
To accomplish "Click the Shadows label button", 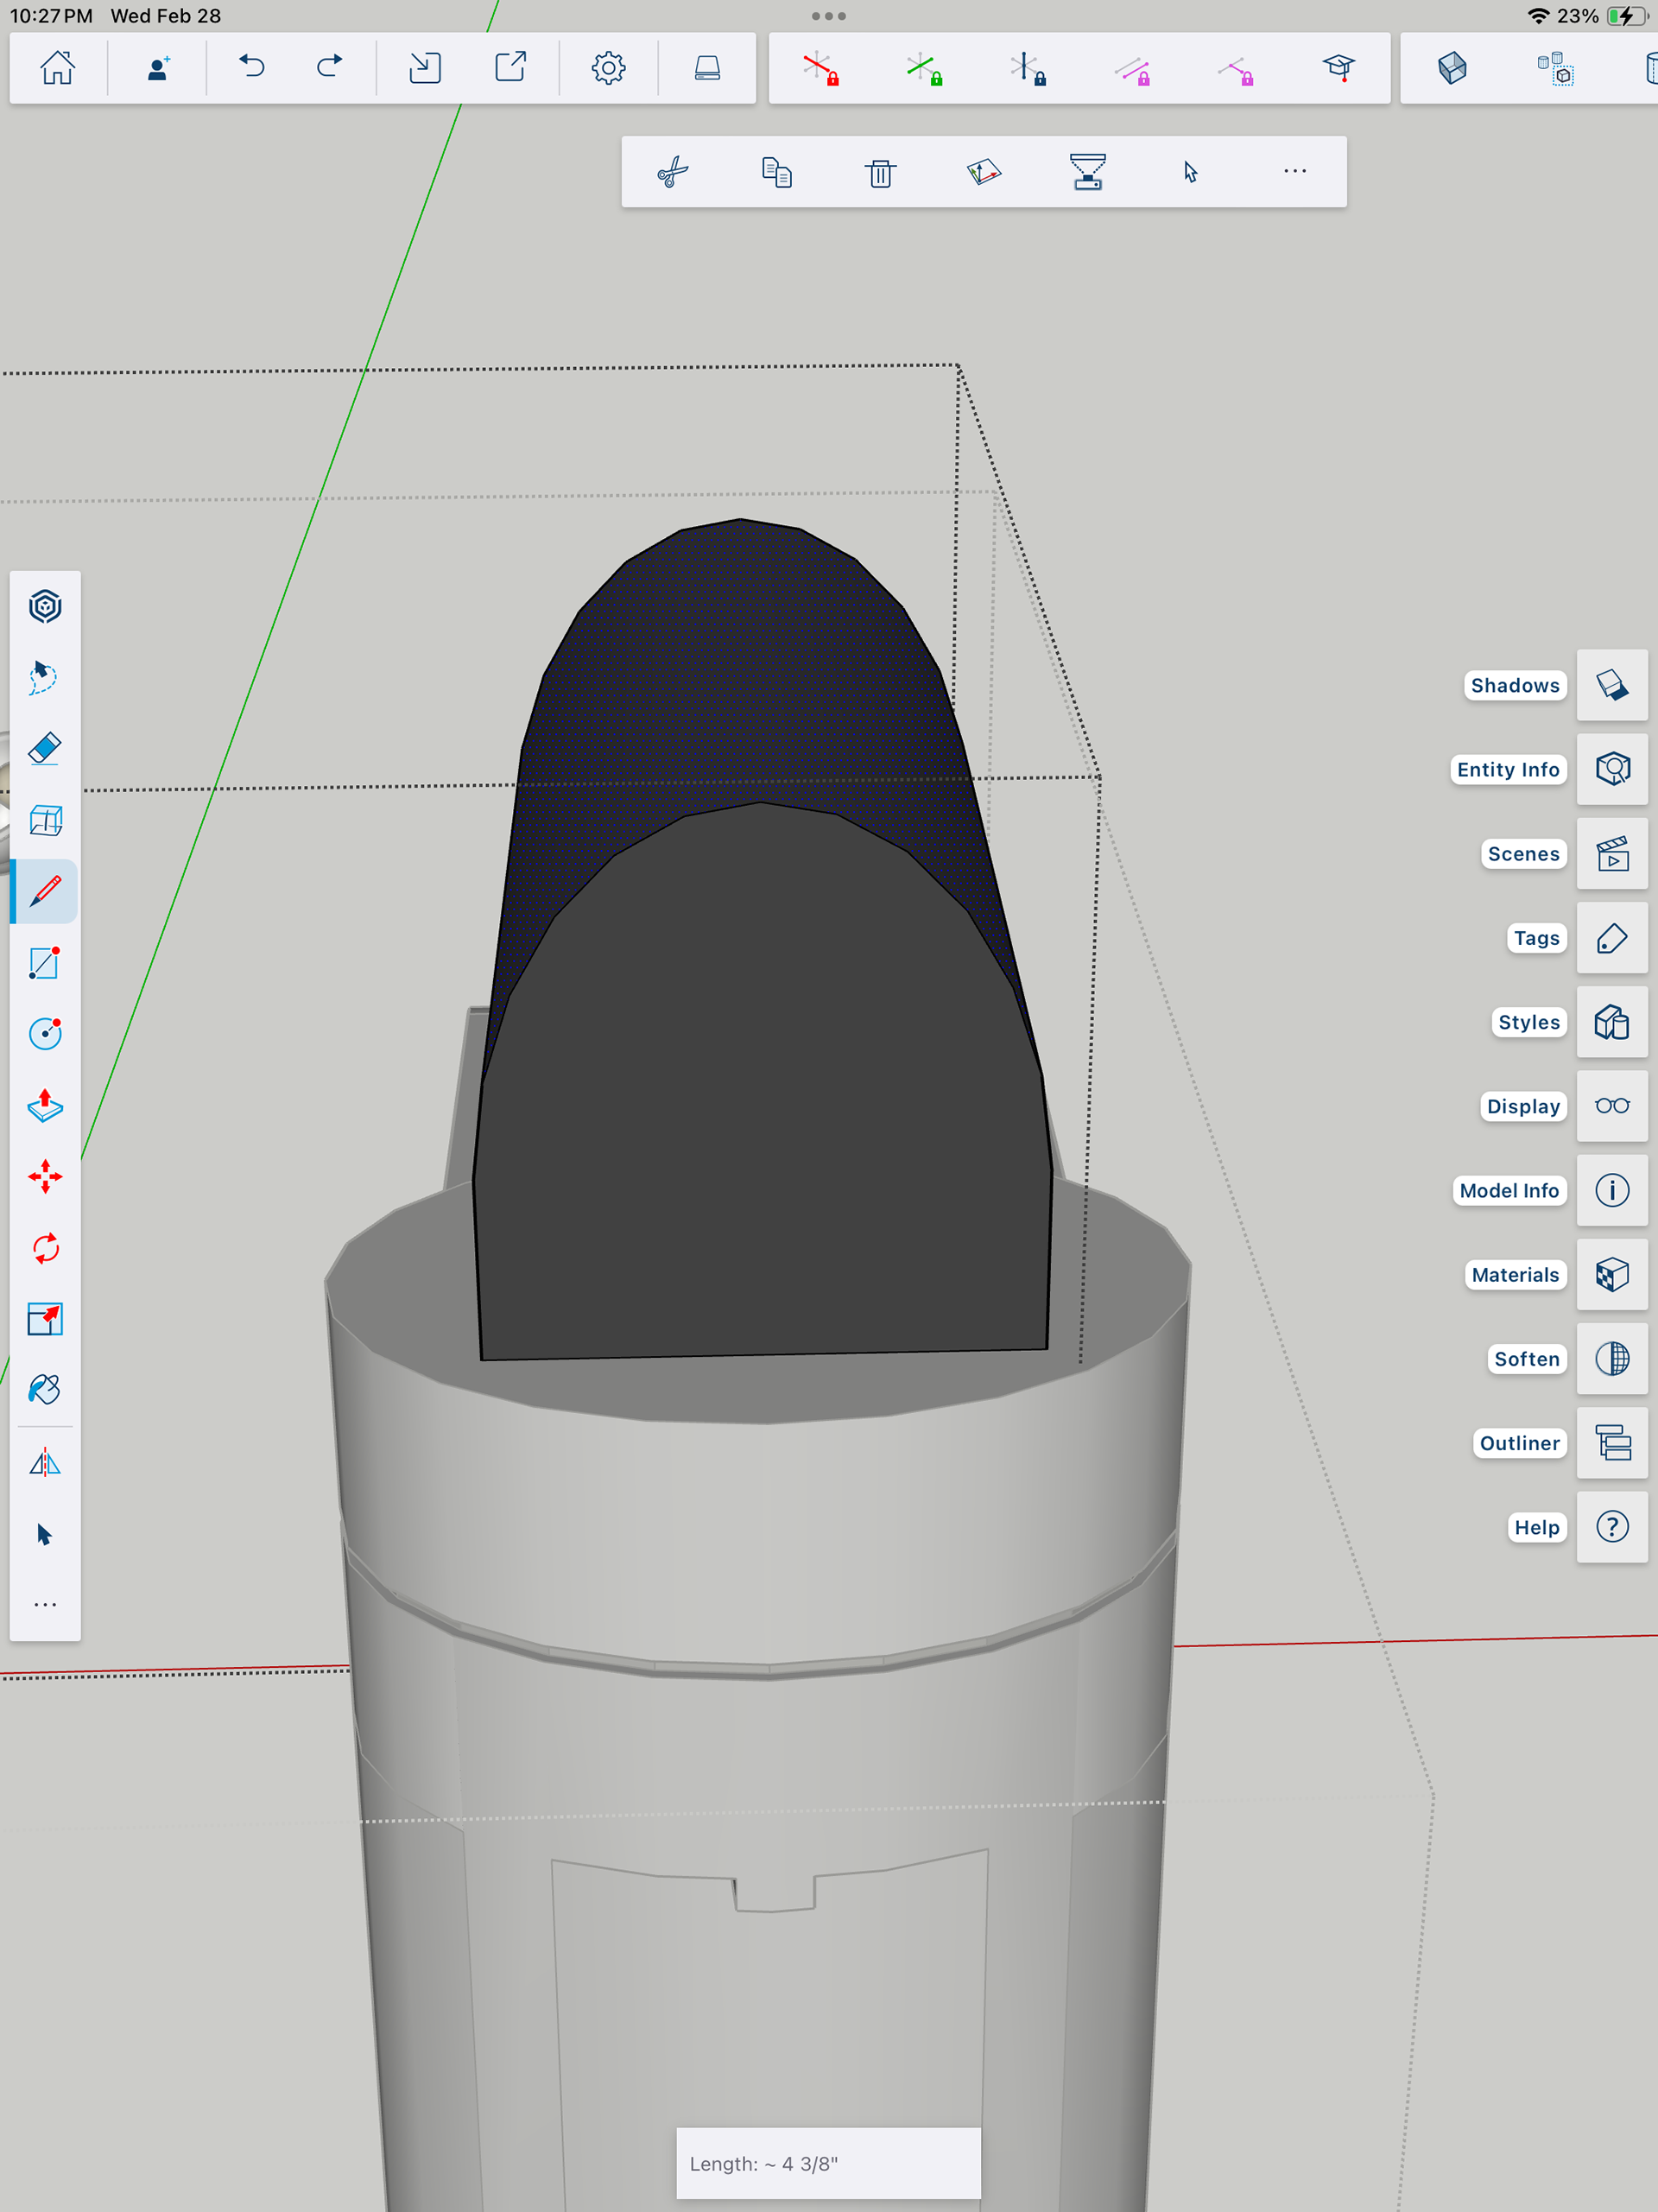I will click(x=1514, y=685).
